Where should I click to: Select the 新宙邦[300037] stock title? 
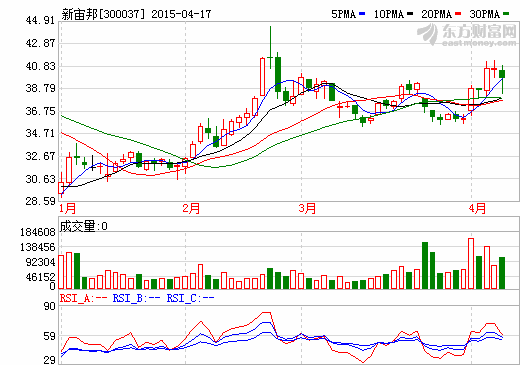coord(104,14)
